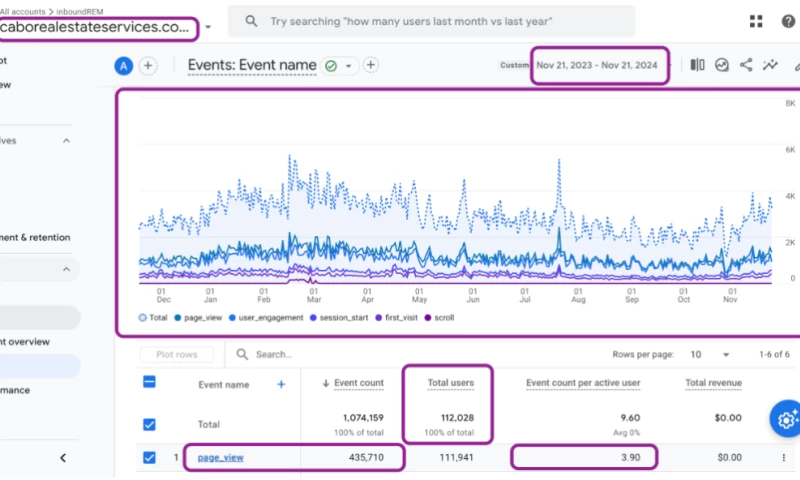Collapse the second sidebar section chevron
800x480 pixels.
[66, 269]
